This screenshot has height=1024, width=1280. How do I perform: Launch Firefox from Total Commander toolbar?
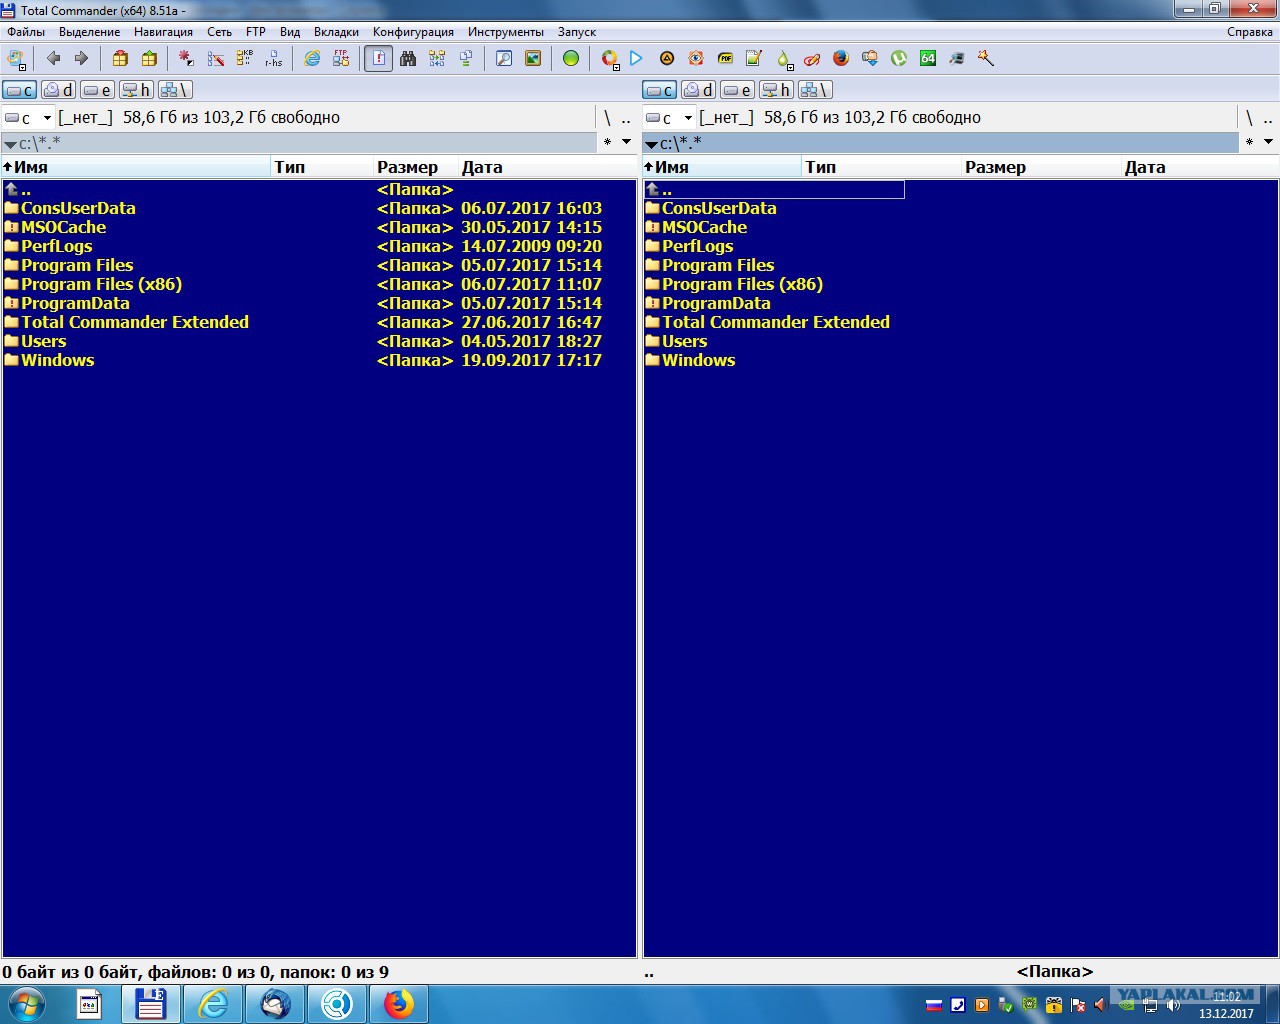point(841,59)
